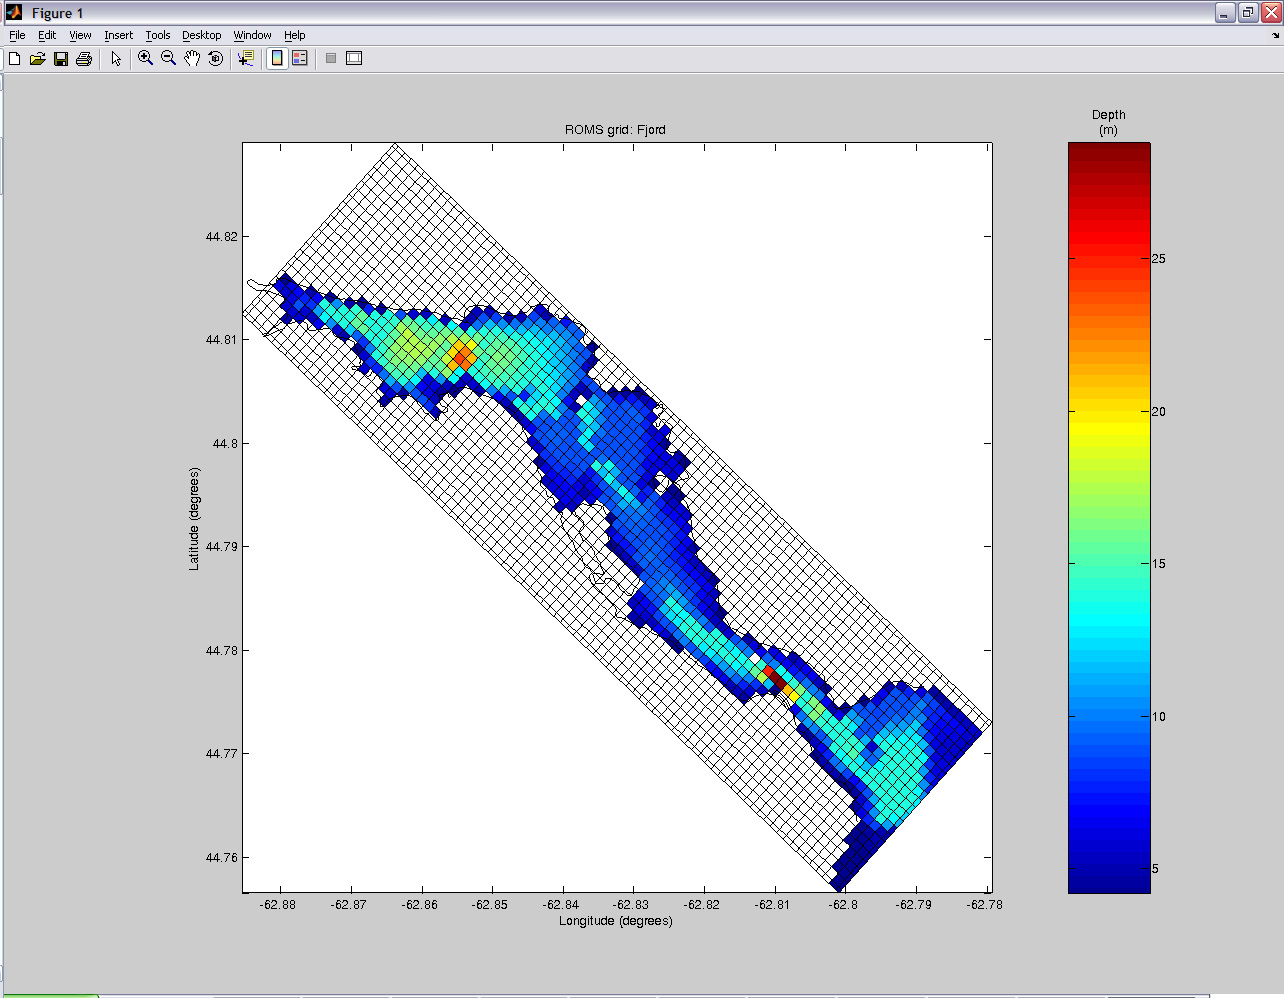
Task: Enable the Rotate 3D tool
Action: [215, 59]
